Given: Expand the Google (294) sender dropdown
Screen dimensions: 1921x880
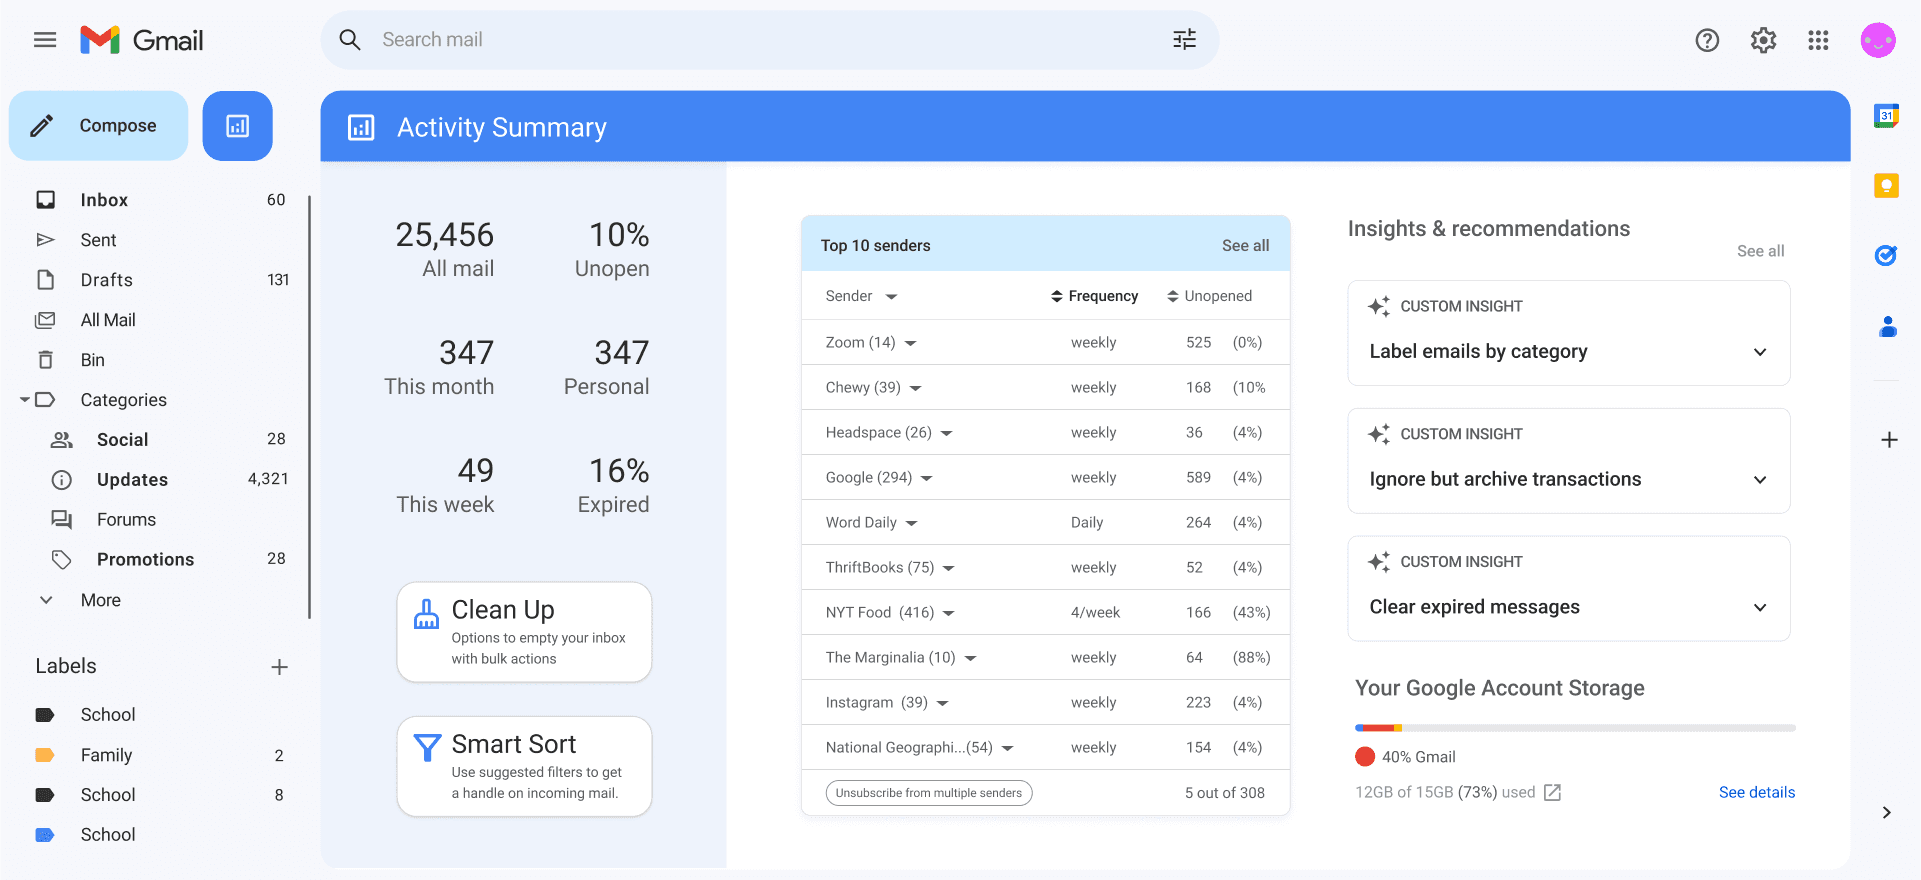Looking at the screenshot, I should coord(927,478).
